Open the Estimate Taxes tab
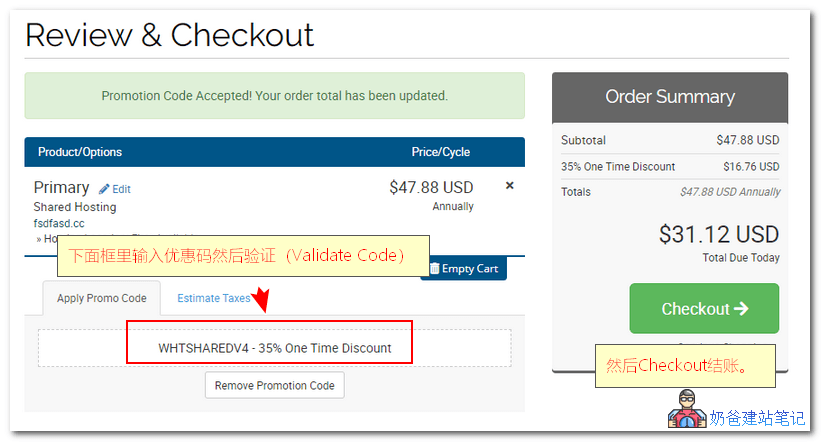Viewport: 821px width, 442px height. 213,298
